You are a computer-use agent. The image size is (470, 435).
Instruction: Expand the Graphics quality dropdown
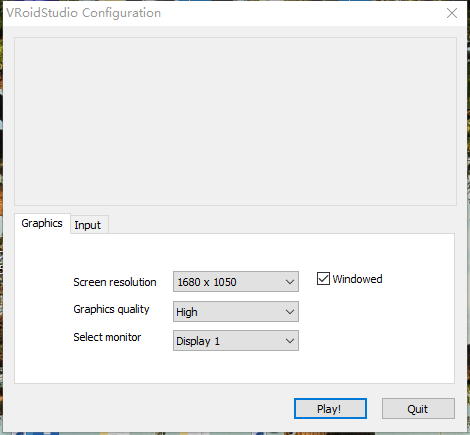(236, 312)
